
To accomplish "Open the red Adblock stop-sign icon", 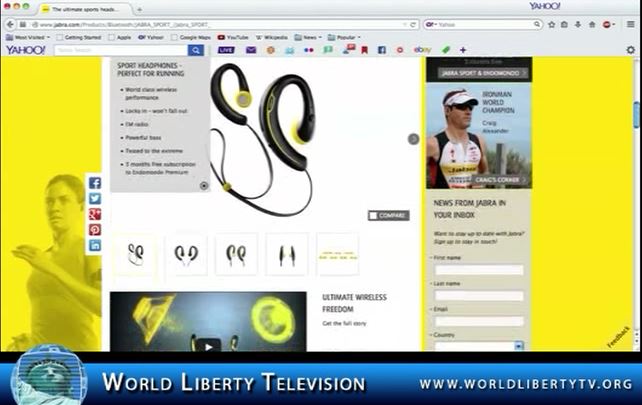I will [x=607, y=25].
